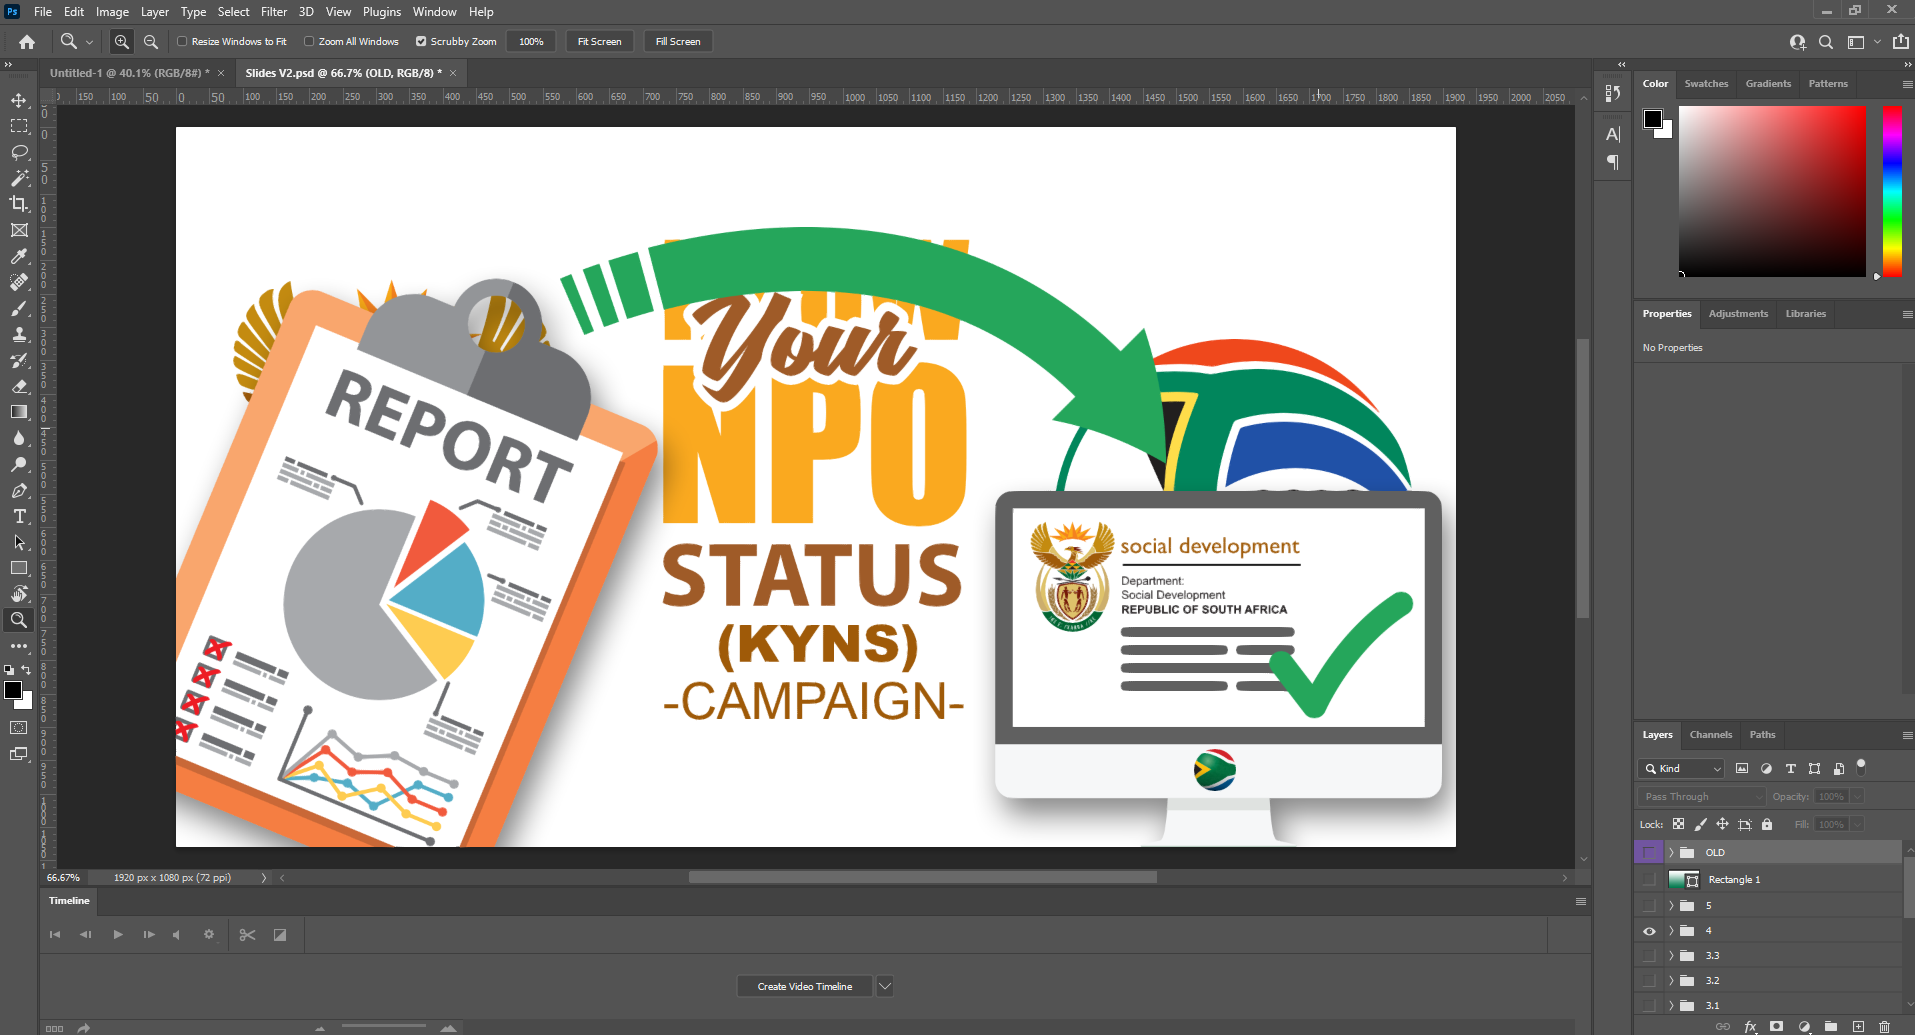Click the Create Video Timeline button
1915x1035 pixels.
tap(804, 986)
